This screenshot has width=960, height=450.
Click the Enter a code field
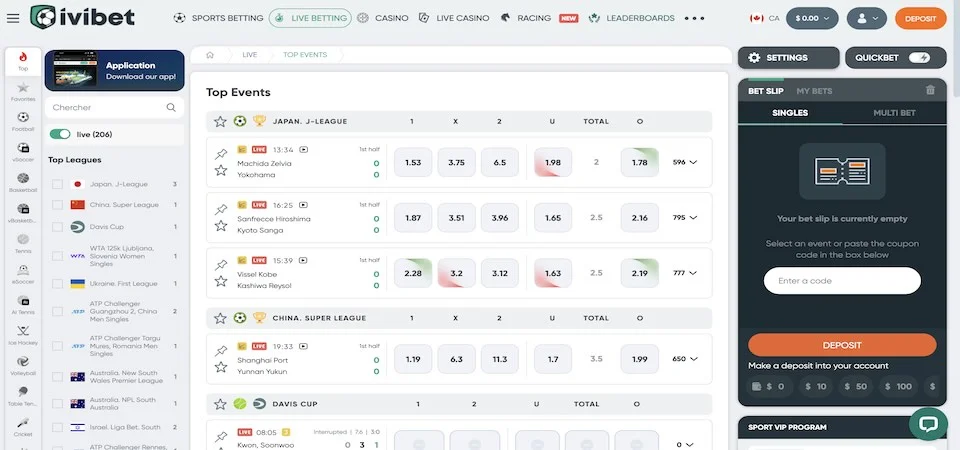842,281
